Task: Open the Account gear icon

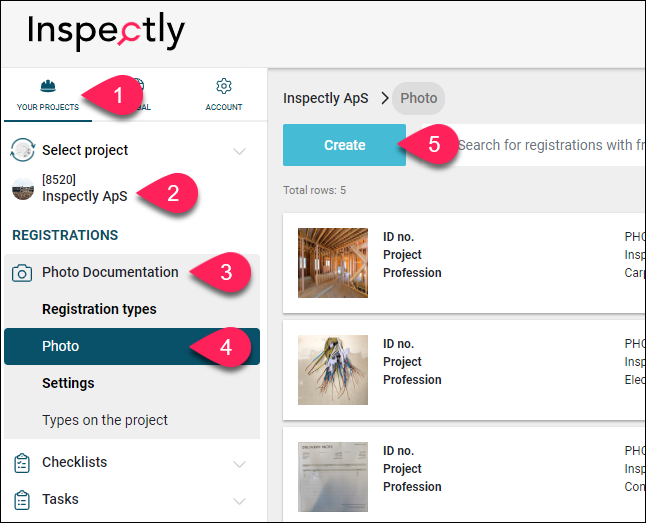Action: pyautogui.click(x=224, y=86)
